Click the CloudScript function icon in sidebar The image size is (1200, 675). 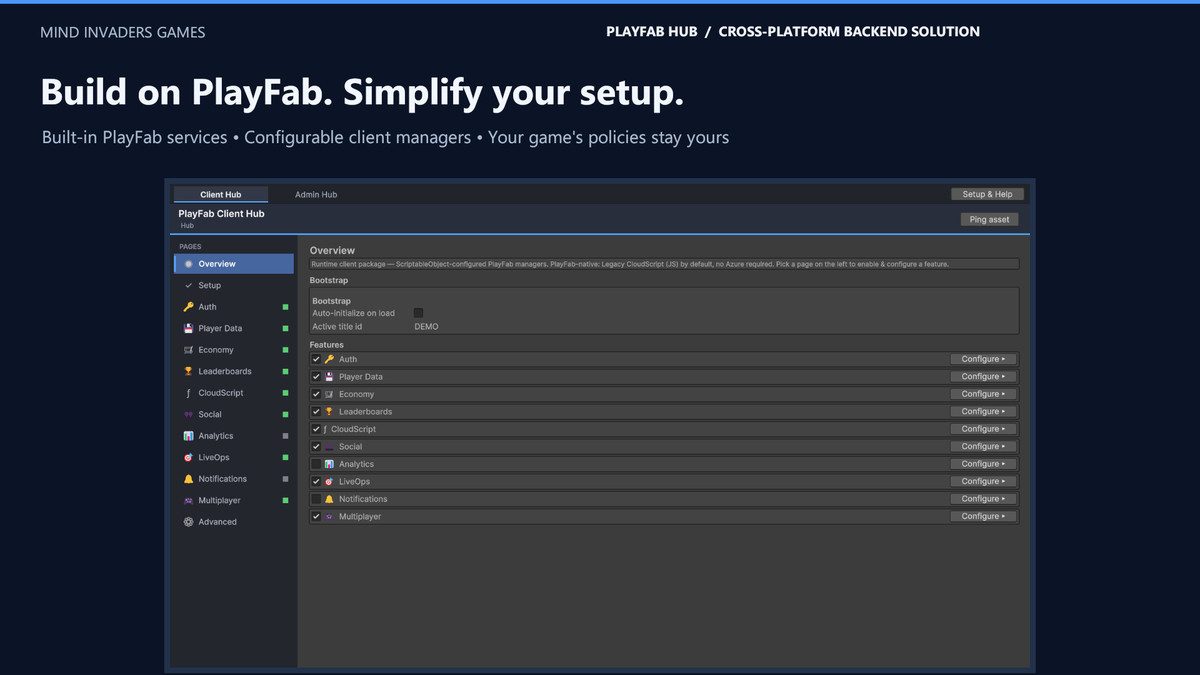point(189,393)
